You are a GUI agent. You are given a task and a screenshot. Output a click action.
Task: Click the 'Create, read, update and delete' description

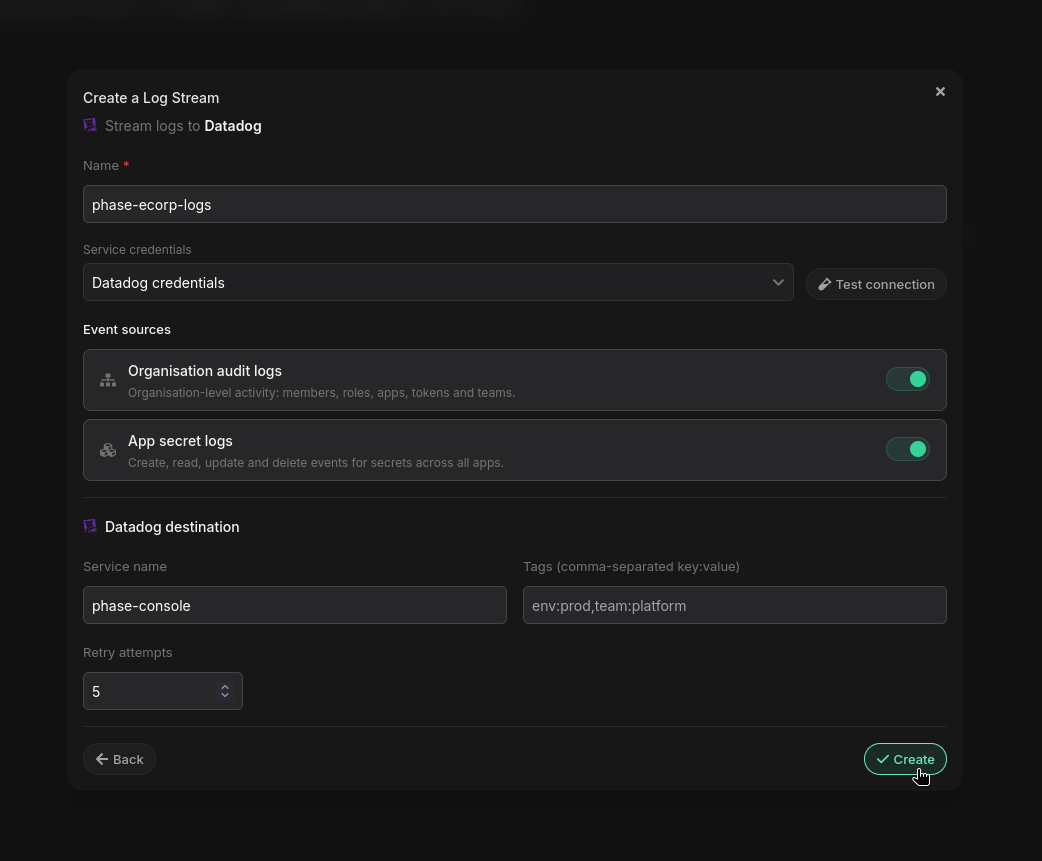(316, 462)
